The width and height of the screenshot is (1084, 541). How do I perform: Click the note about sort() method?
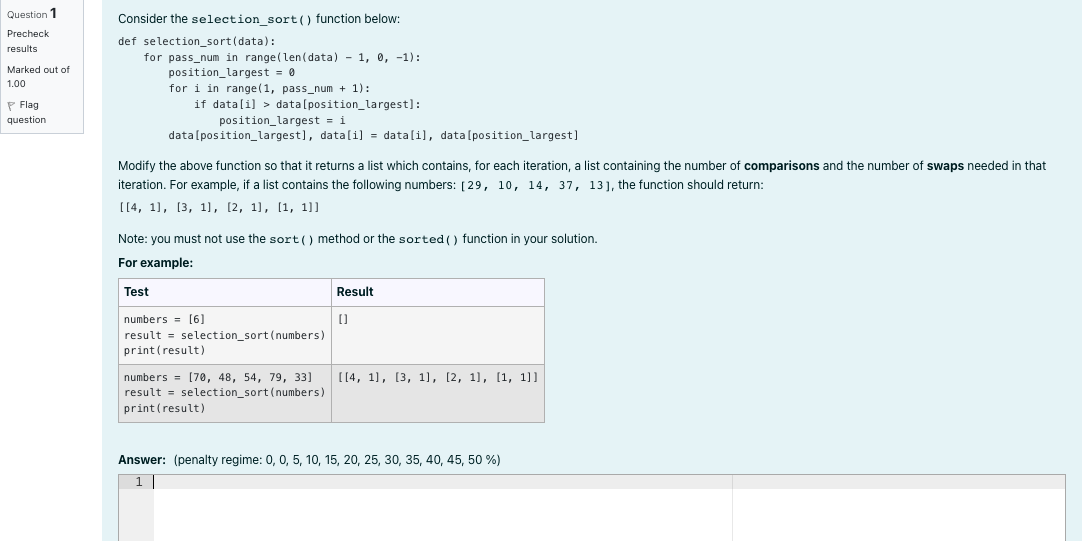coord(357,239)
